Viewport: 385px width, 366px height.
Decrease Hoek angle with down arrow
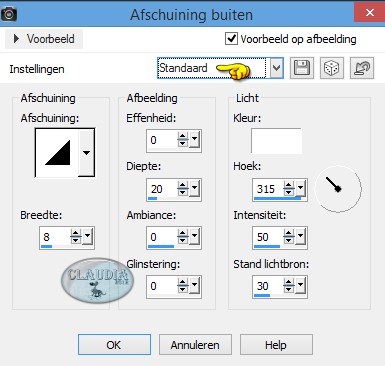[289, 193]
